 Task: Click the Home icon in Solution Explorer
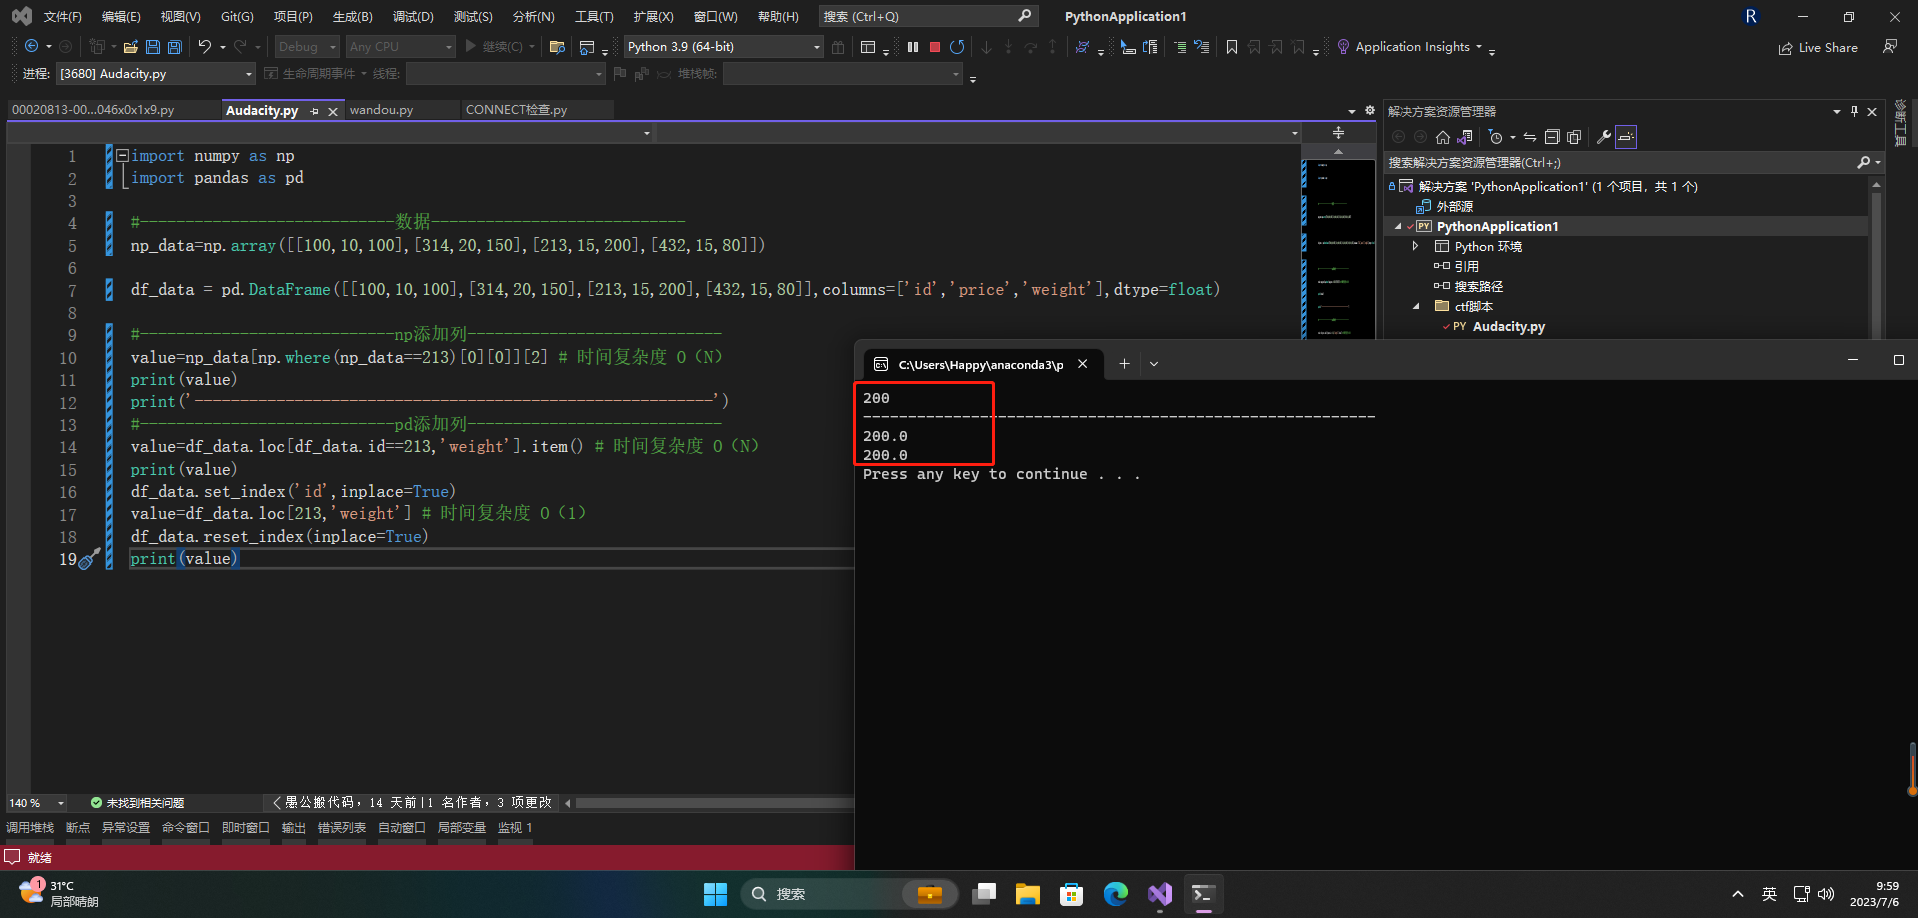1442,137
